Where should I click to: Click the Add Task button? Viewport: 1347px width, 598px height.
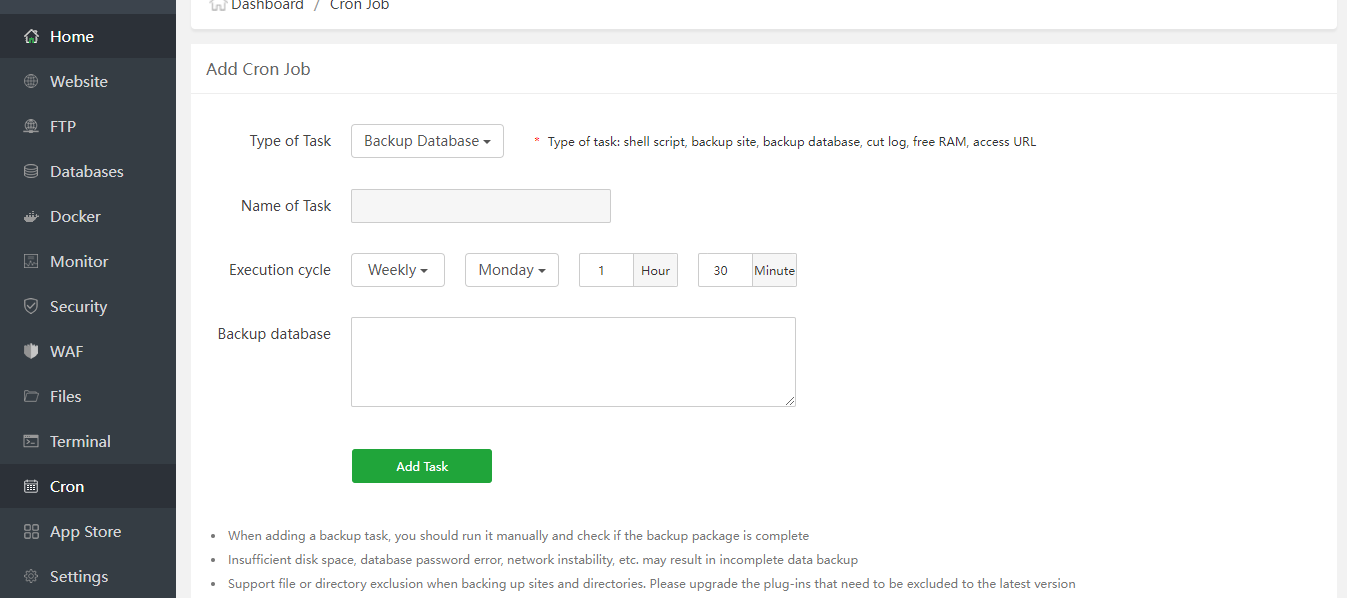[x=421, y=466]
